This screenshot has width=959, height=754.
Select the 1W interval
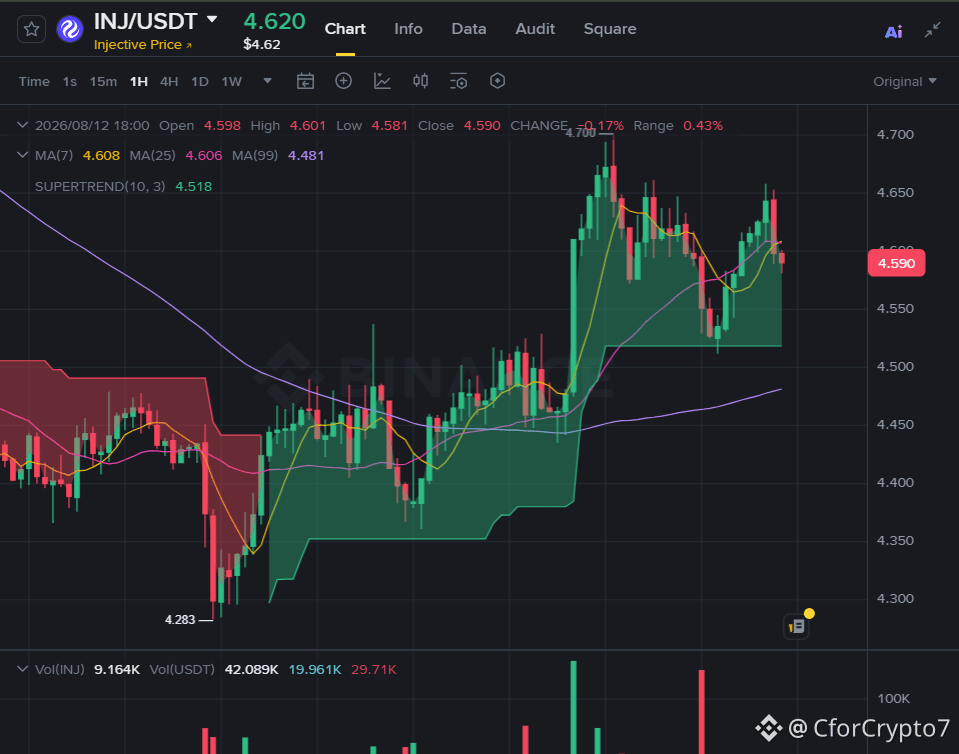[x=232, y=81]
